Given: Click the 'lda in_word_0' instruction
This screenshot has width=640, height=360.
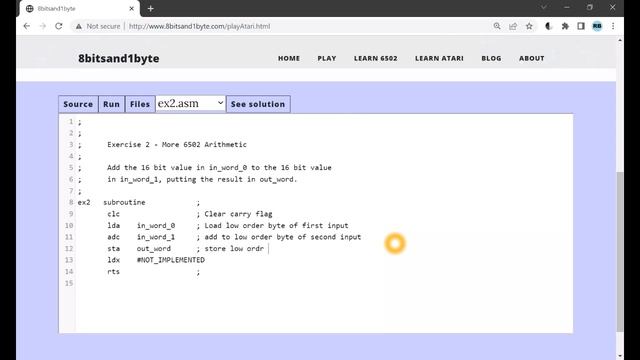Looking at the screenshot, I should pos(141,225).
